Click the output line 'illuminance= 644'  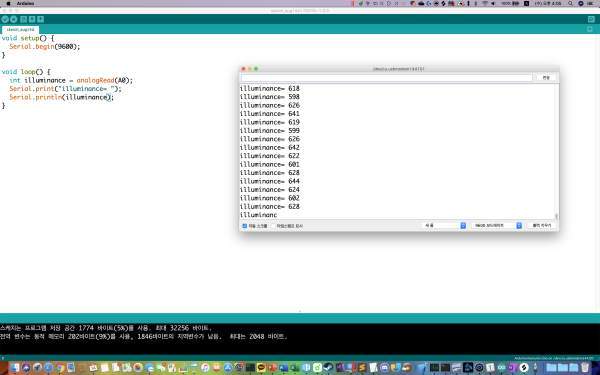click(270, 181)
